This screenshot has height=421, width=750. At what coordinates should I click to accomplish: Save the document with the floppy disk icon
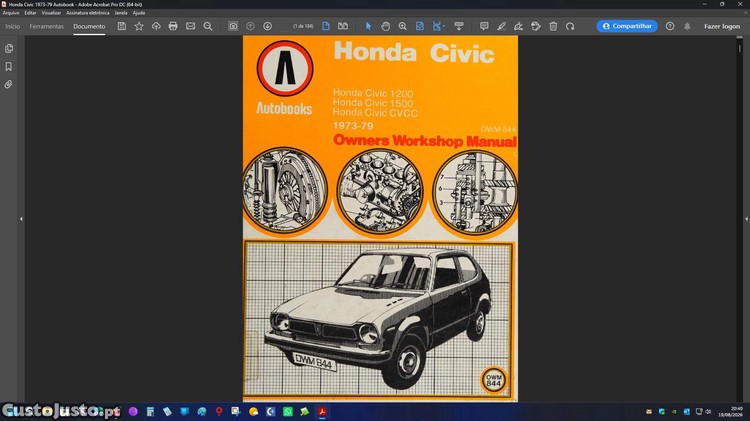pos(121,26)
